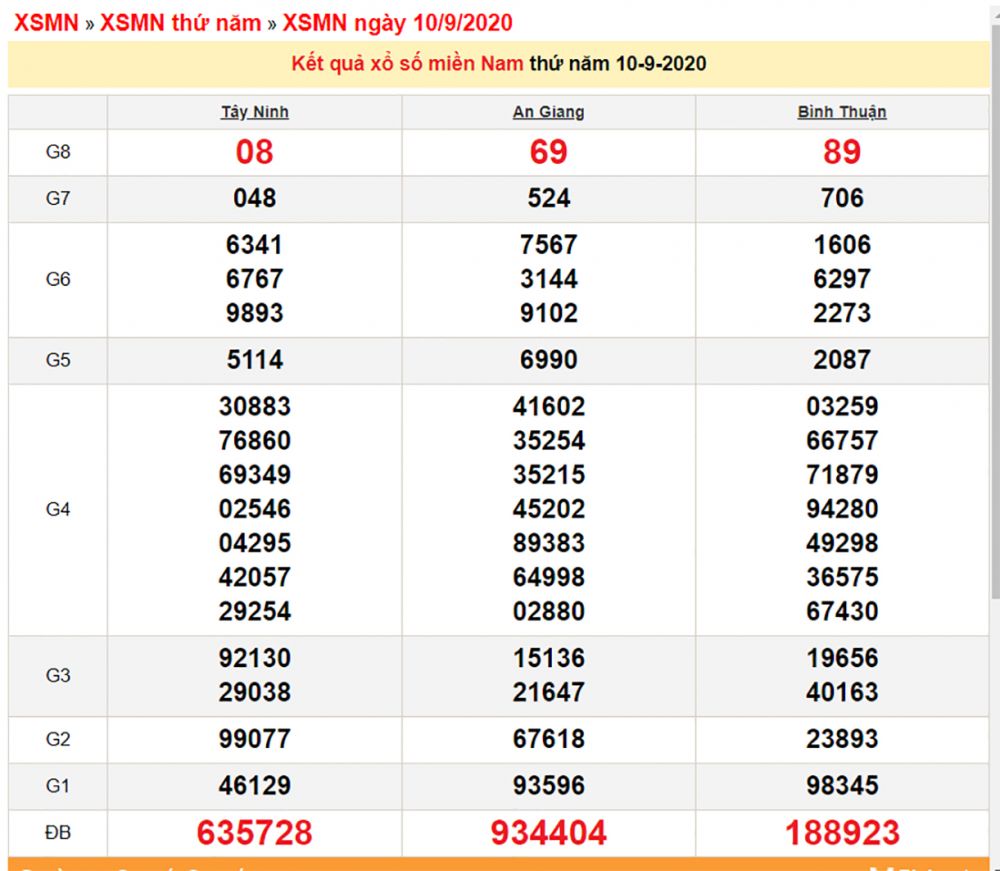The height and width of the screenshot is (871, 1000).
Task: Select G3 value 29038
Action: tap(254, 692)
